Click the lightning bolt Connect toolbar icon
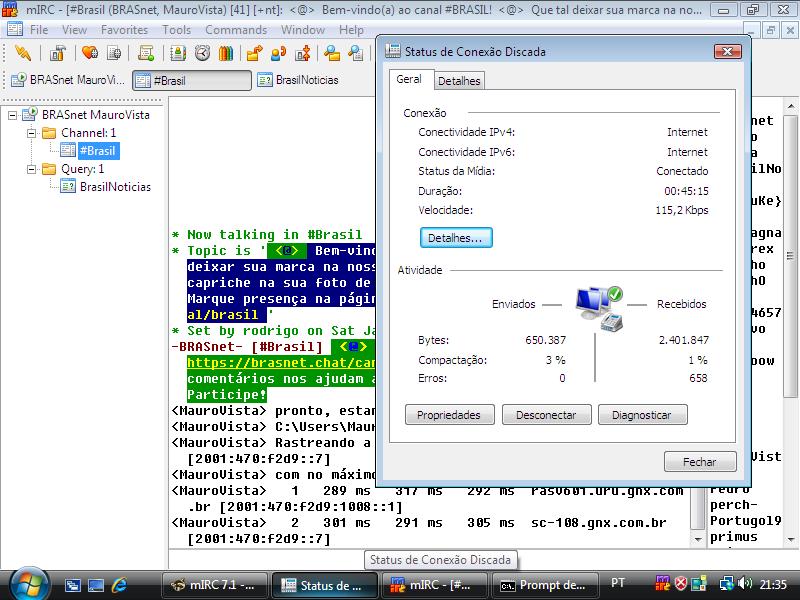The width and height of the screenshot is (800, 600). (x=22, y=53)
